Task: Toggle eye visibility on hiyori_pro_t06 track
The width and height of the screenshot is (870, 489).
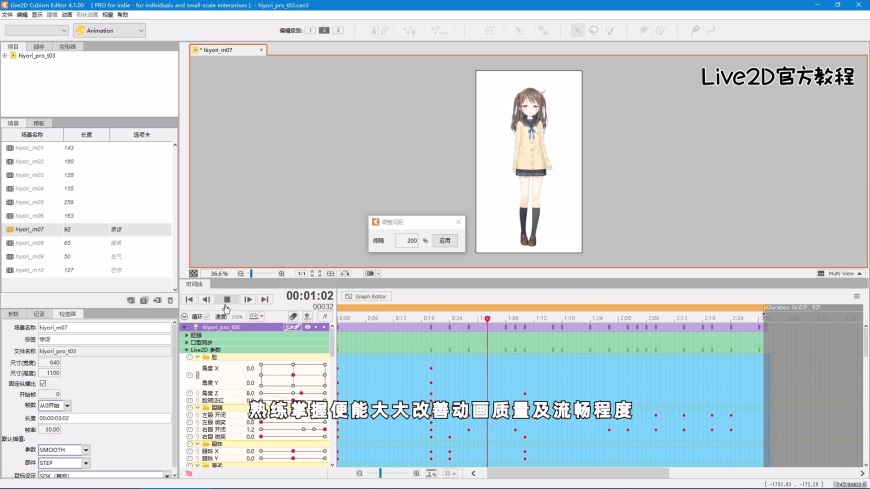Action: point(307,327)
